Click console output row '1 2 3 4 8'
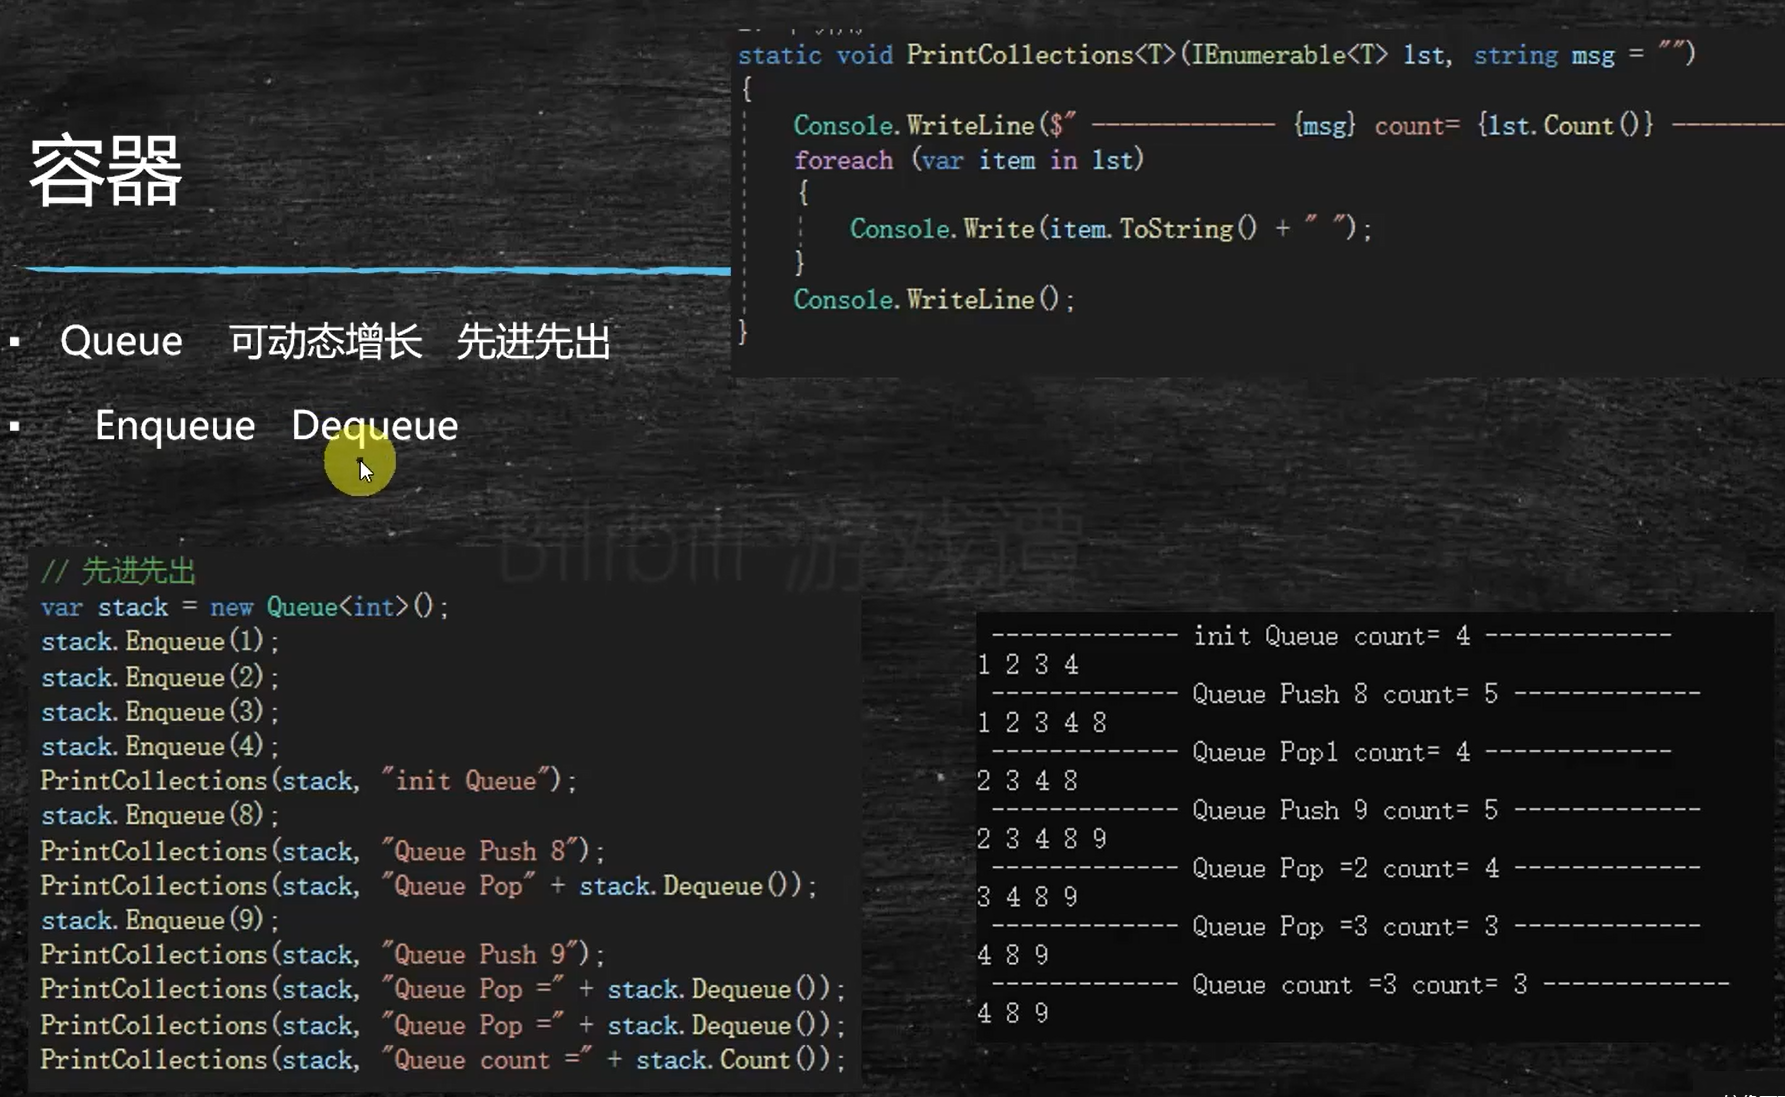This screenshot has width=1785, height=1097. 1043,723
